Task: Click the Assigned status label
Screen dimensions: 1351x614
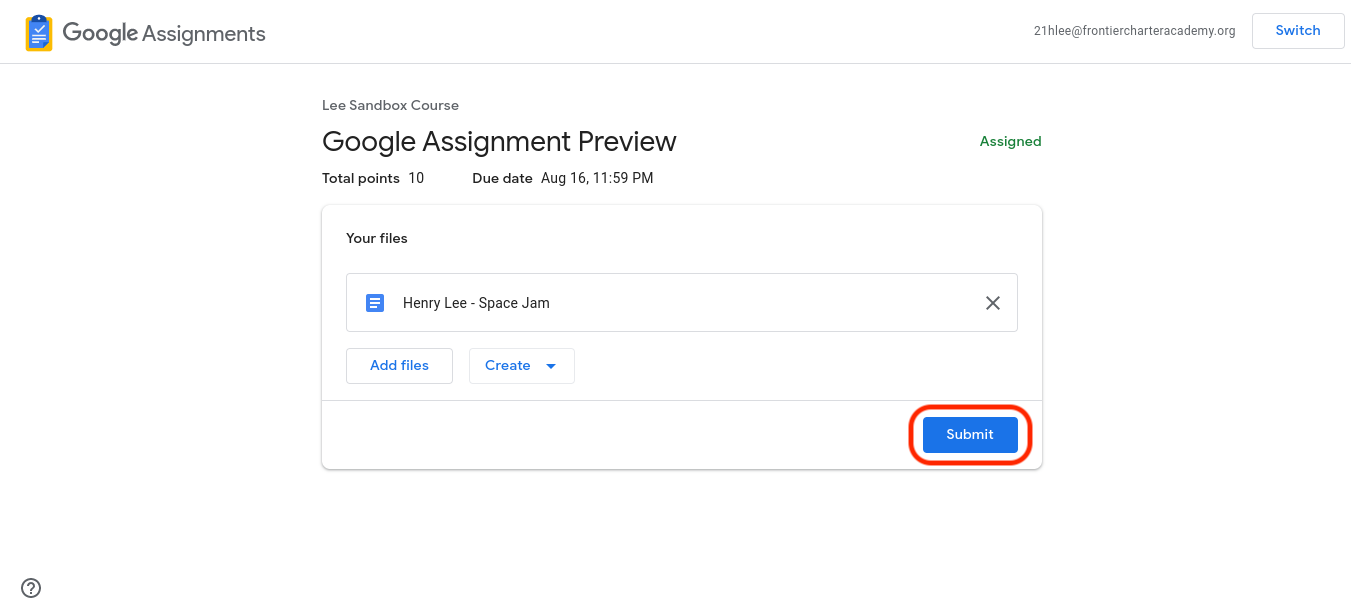Action: point(1010,142)
